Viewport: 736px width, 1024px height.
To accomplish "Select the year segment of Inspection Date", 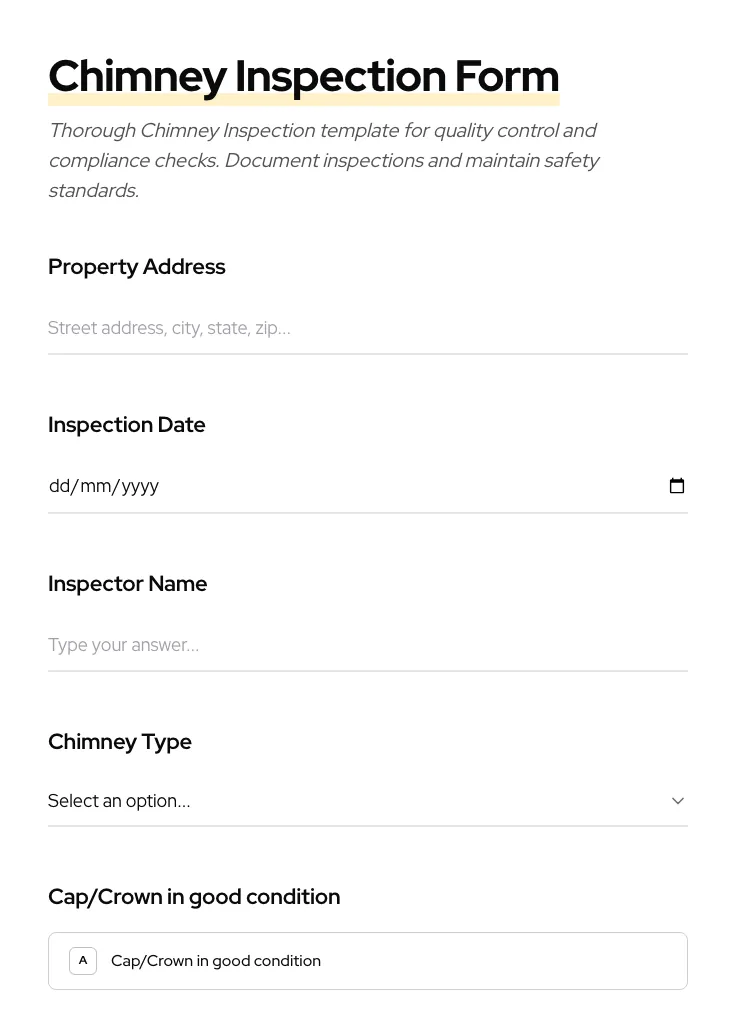I will 140,486.
